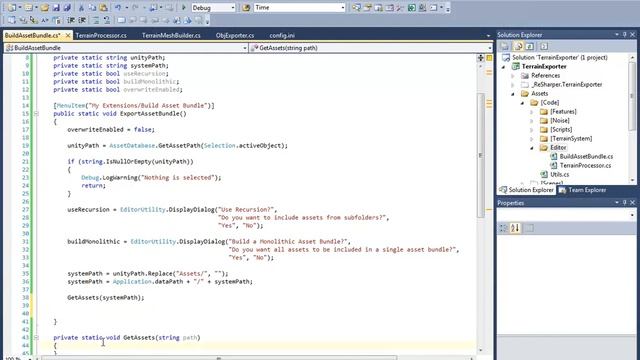Expand the References node
The image size is (640, 360).
pos(513,76)
